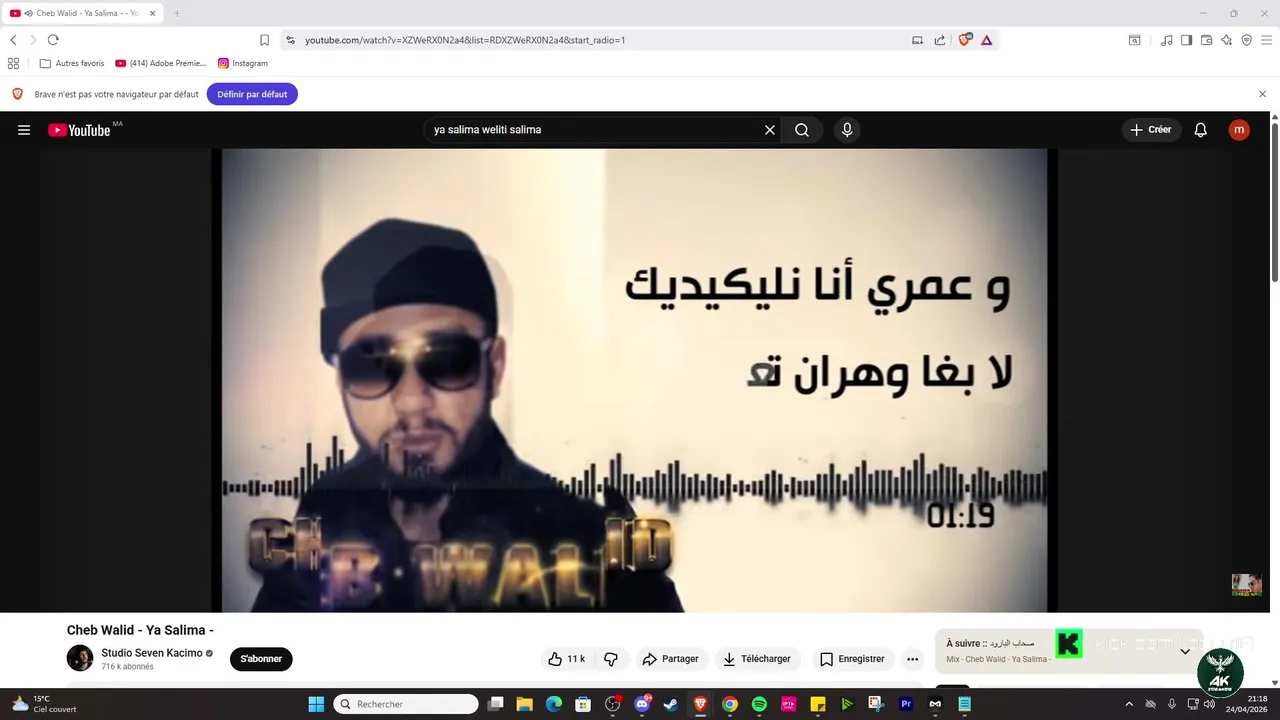Open Brave Wallet icon
This screenshot has height=720, width=1280.
1206,40
